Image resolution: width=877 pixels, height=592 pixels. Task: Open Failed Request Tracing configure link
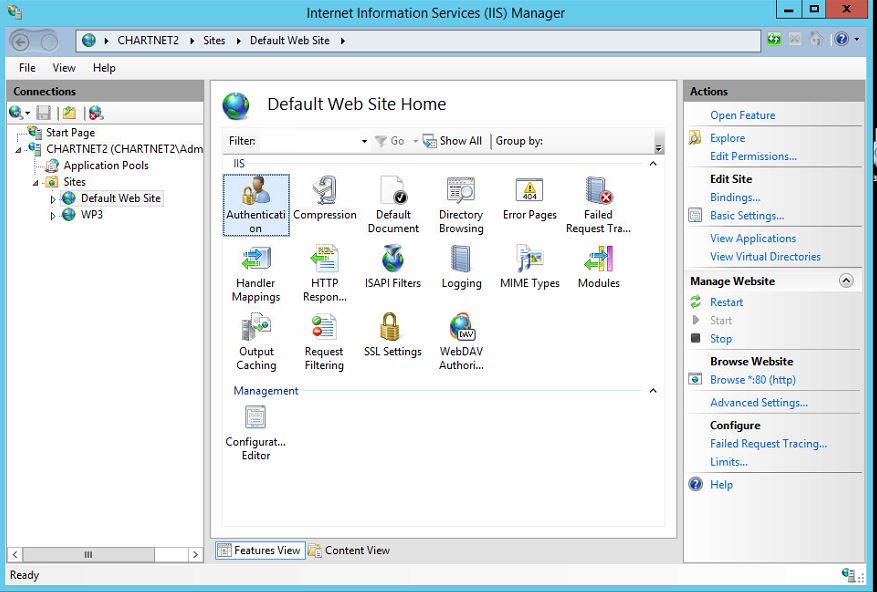768,444
